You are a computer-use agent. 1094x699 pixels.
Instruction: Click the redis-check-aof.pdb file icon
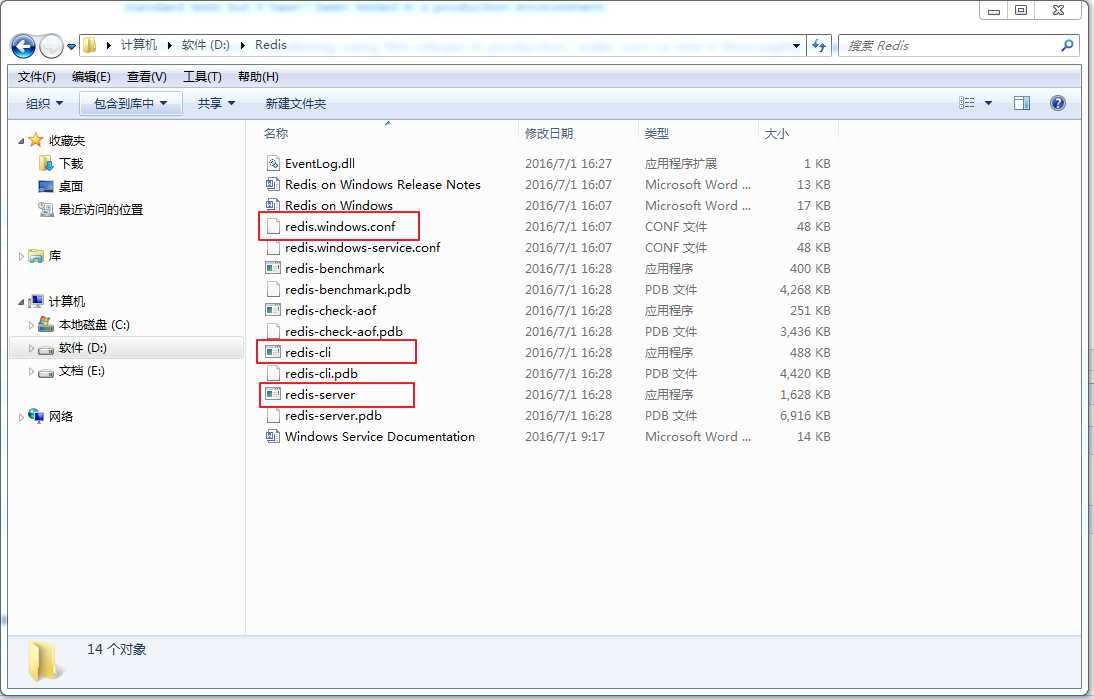[x=273, y=331]
